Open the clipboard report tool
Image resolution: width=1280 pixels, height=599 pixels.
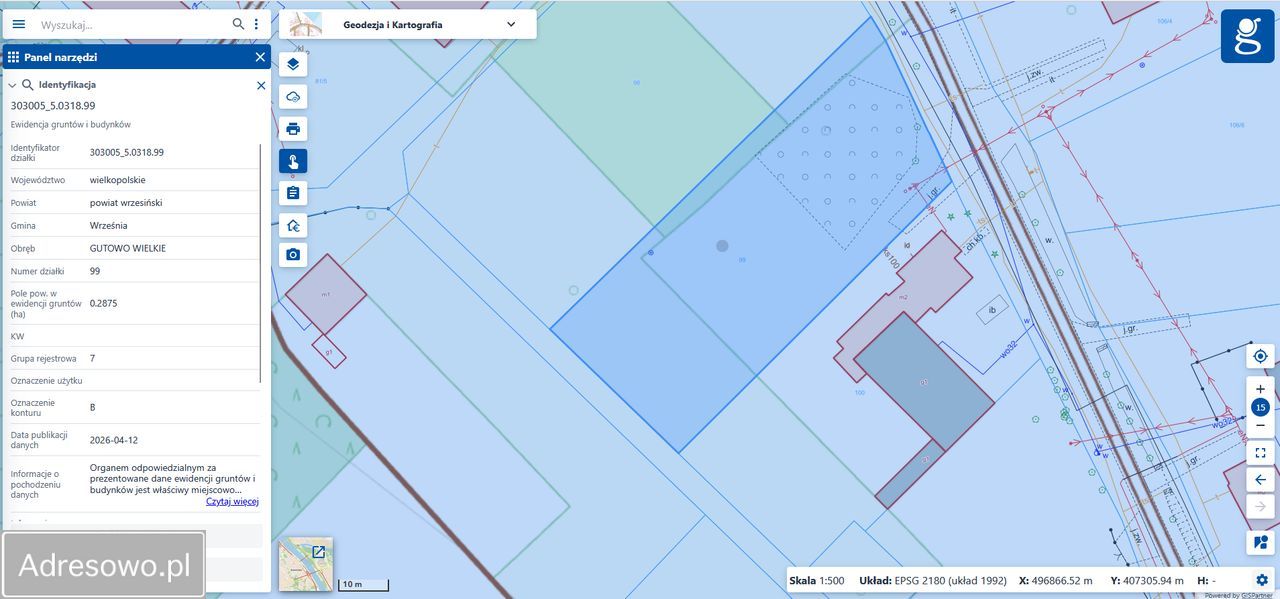293,193
